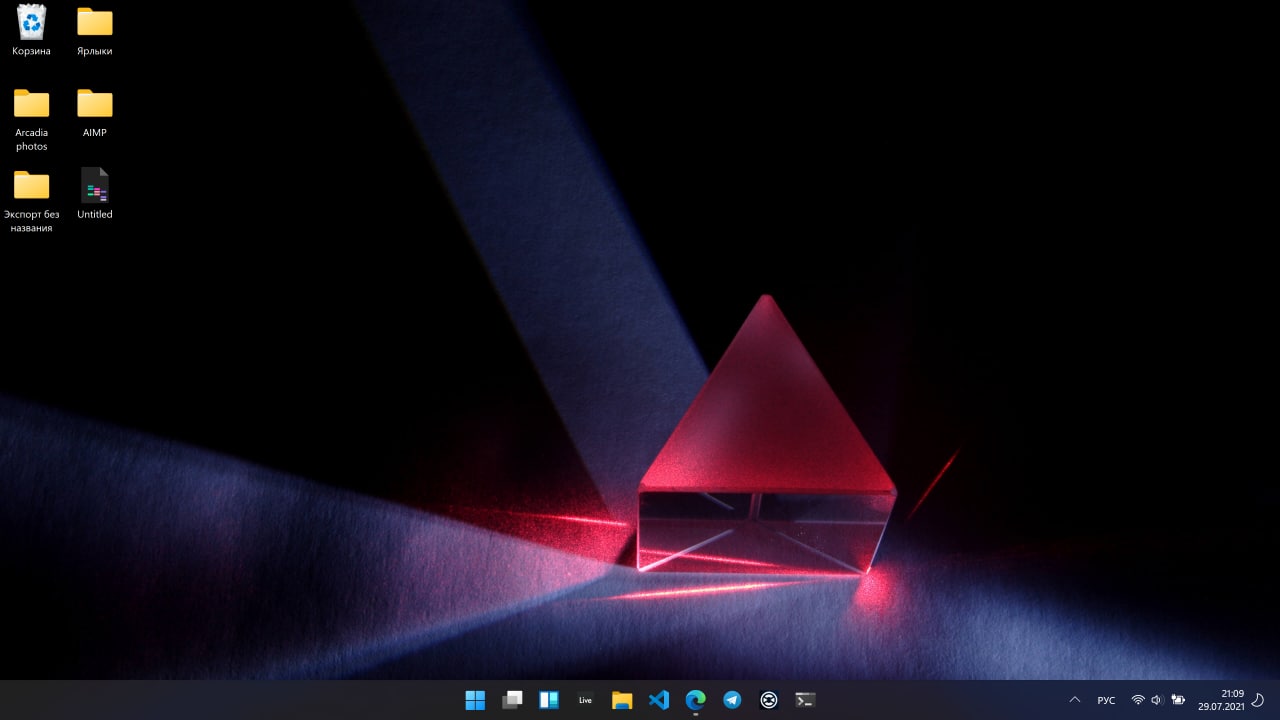This screenshot has width=1280, height=720.
Task: Open Wi-Fi network settings in tray
Action: [1138, 700]
